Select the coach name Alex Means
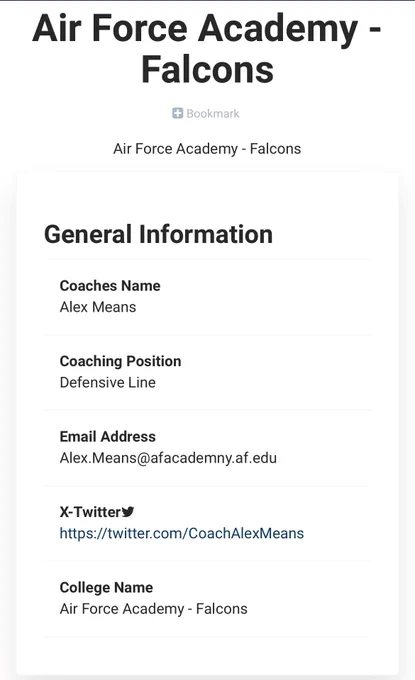This screenshot has width=415, height=680. click(98, 307)
